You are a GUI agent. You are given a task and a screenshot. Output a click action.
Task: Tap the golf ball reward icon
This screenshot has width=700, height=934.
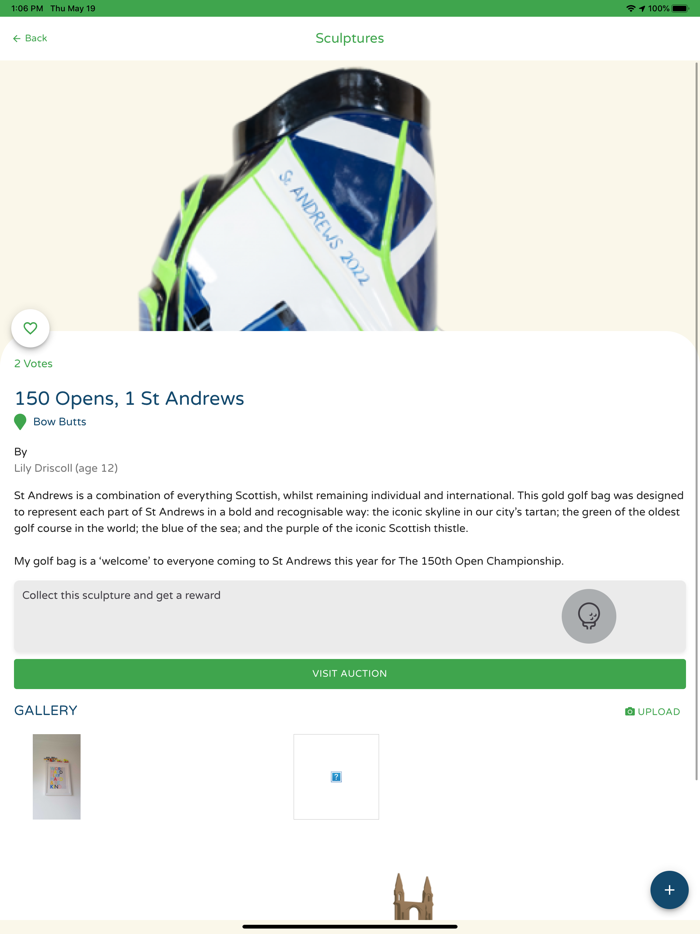point(589,616)
